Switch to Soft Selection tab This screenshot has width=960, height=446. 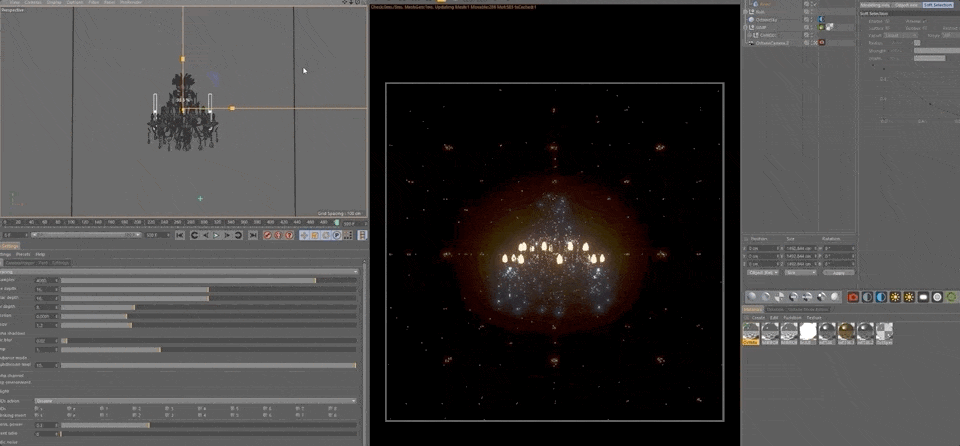938,5
